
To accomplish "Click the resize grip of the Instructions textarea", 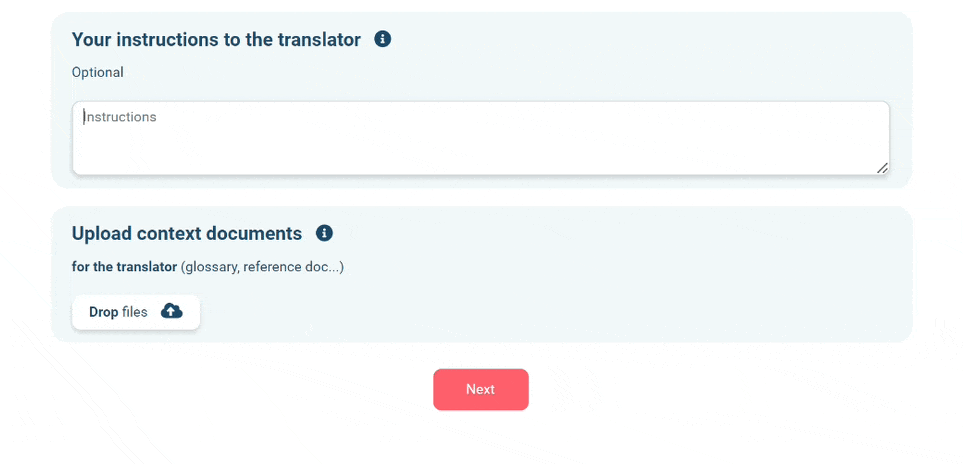I will click(882, 168).
